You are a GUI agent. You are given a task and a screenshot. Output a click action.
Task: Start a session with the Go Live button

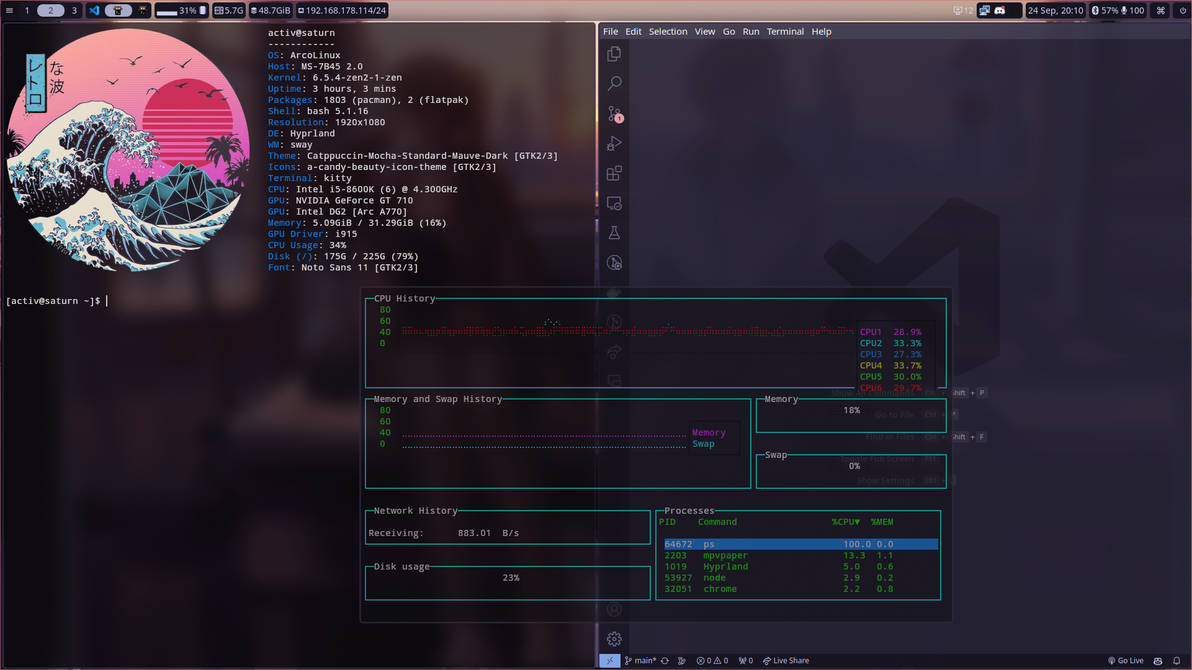pyautogui.click(x=1126, y=660)
